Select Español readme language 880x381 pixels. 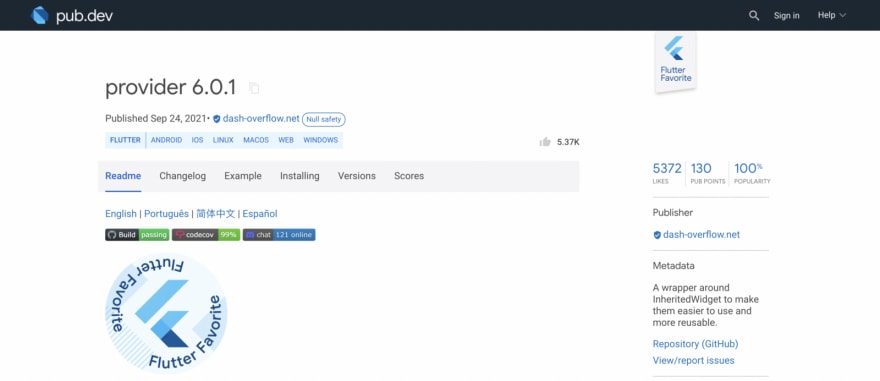point(260,214)
